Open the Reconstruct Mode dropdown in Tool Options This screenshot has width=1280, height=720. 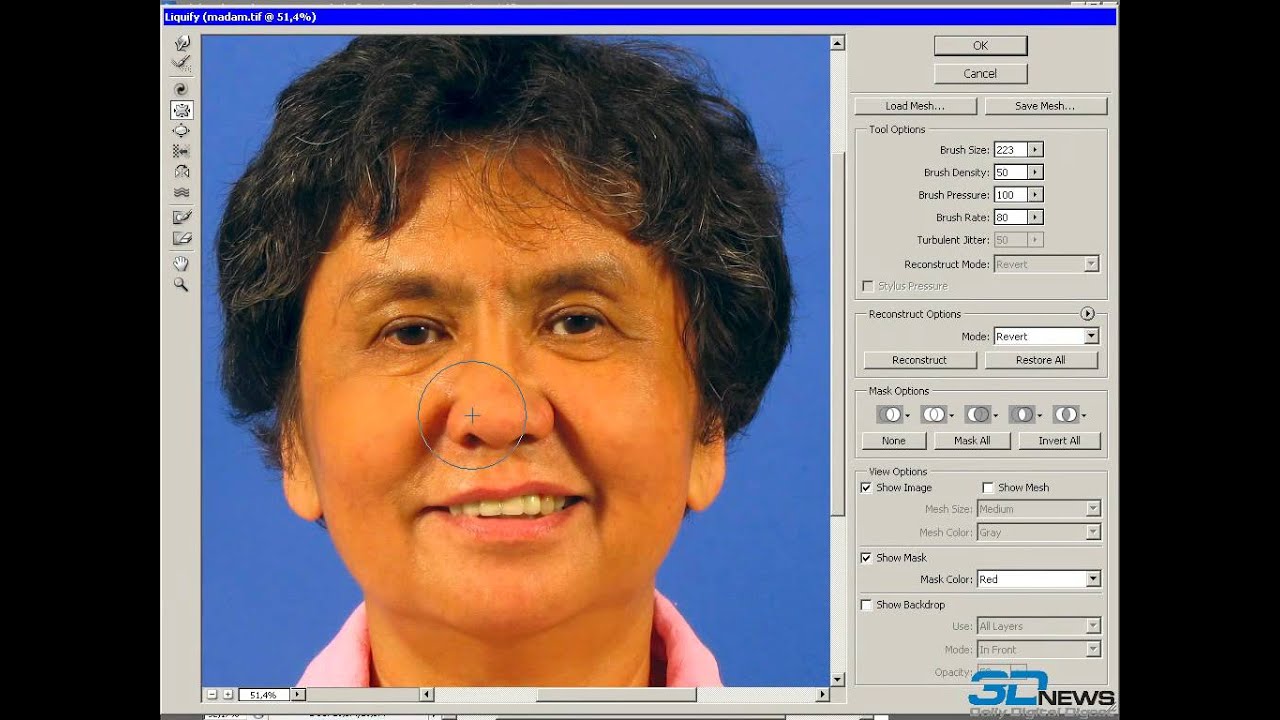[1046, 264]
